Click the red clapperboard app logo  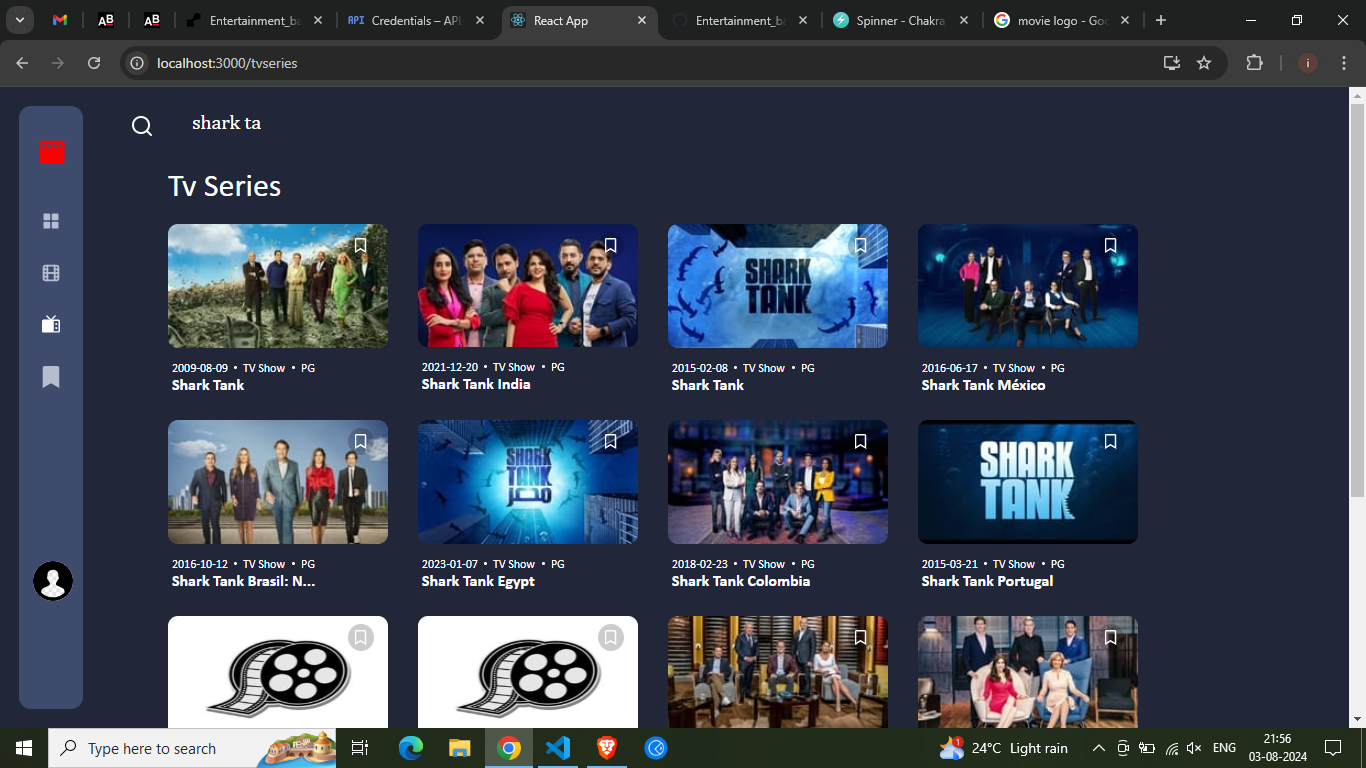coord(52,152)
